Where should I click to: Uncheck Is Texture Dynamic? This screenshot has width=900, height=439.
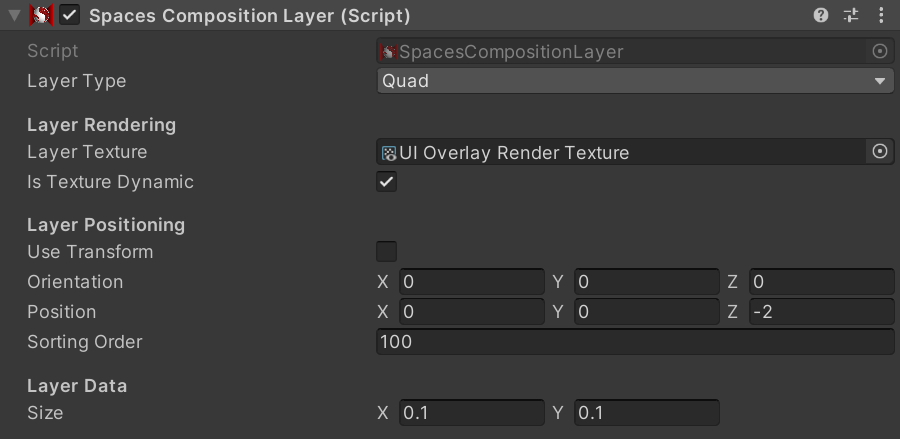pyautogui.click(x=386, y=182)
